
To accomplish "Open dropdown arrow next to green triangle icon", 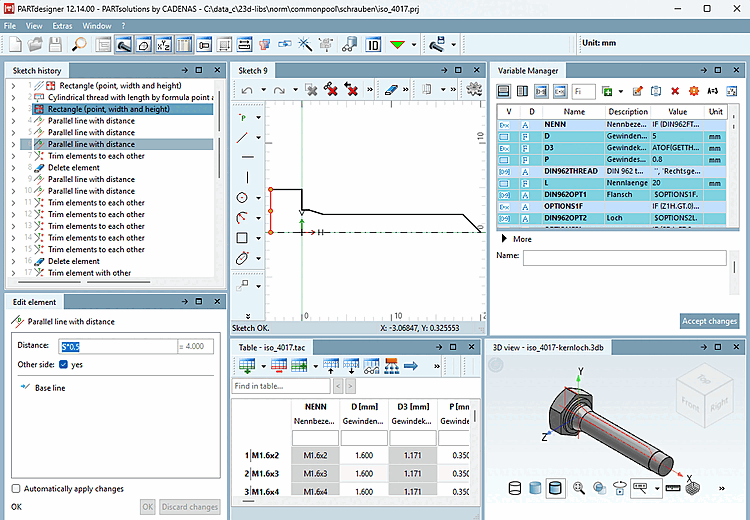I will point(414,45).
